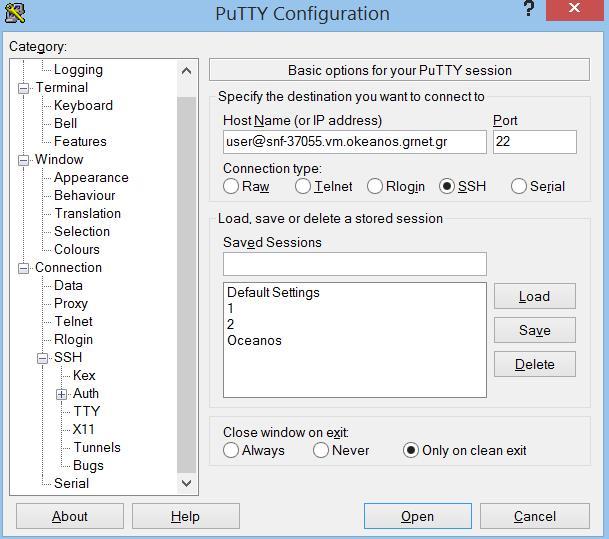This screenshot has height=539, width=609.
Task: Save the current session
Action: [x=535, y=330]
